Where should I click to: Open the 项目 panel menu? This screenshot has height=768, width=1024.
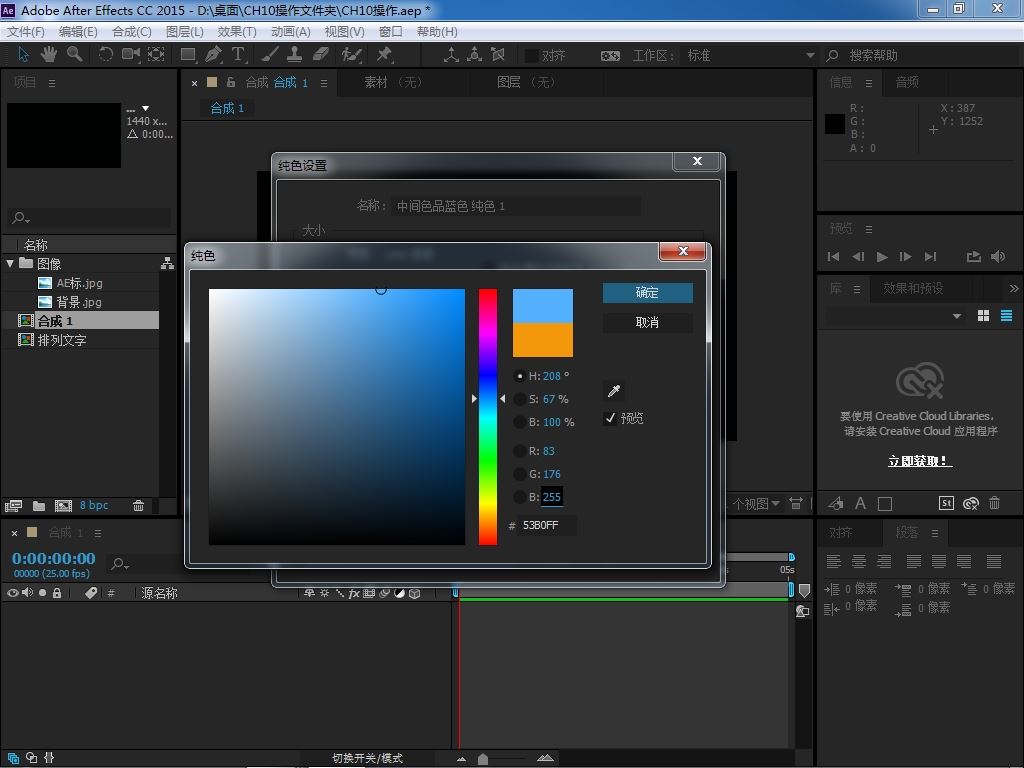coord(52,83)
